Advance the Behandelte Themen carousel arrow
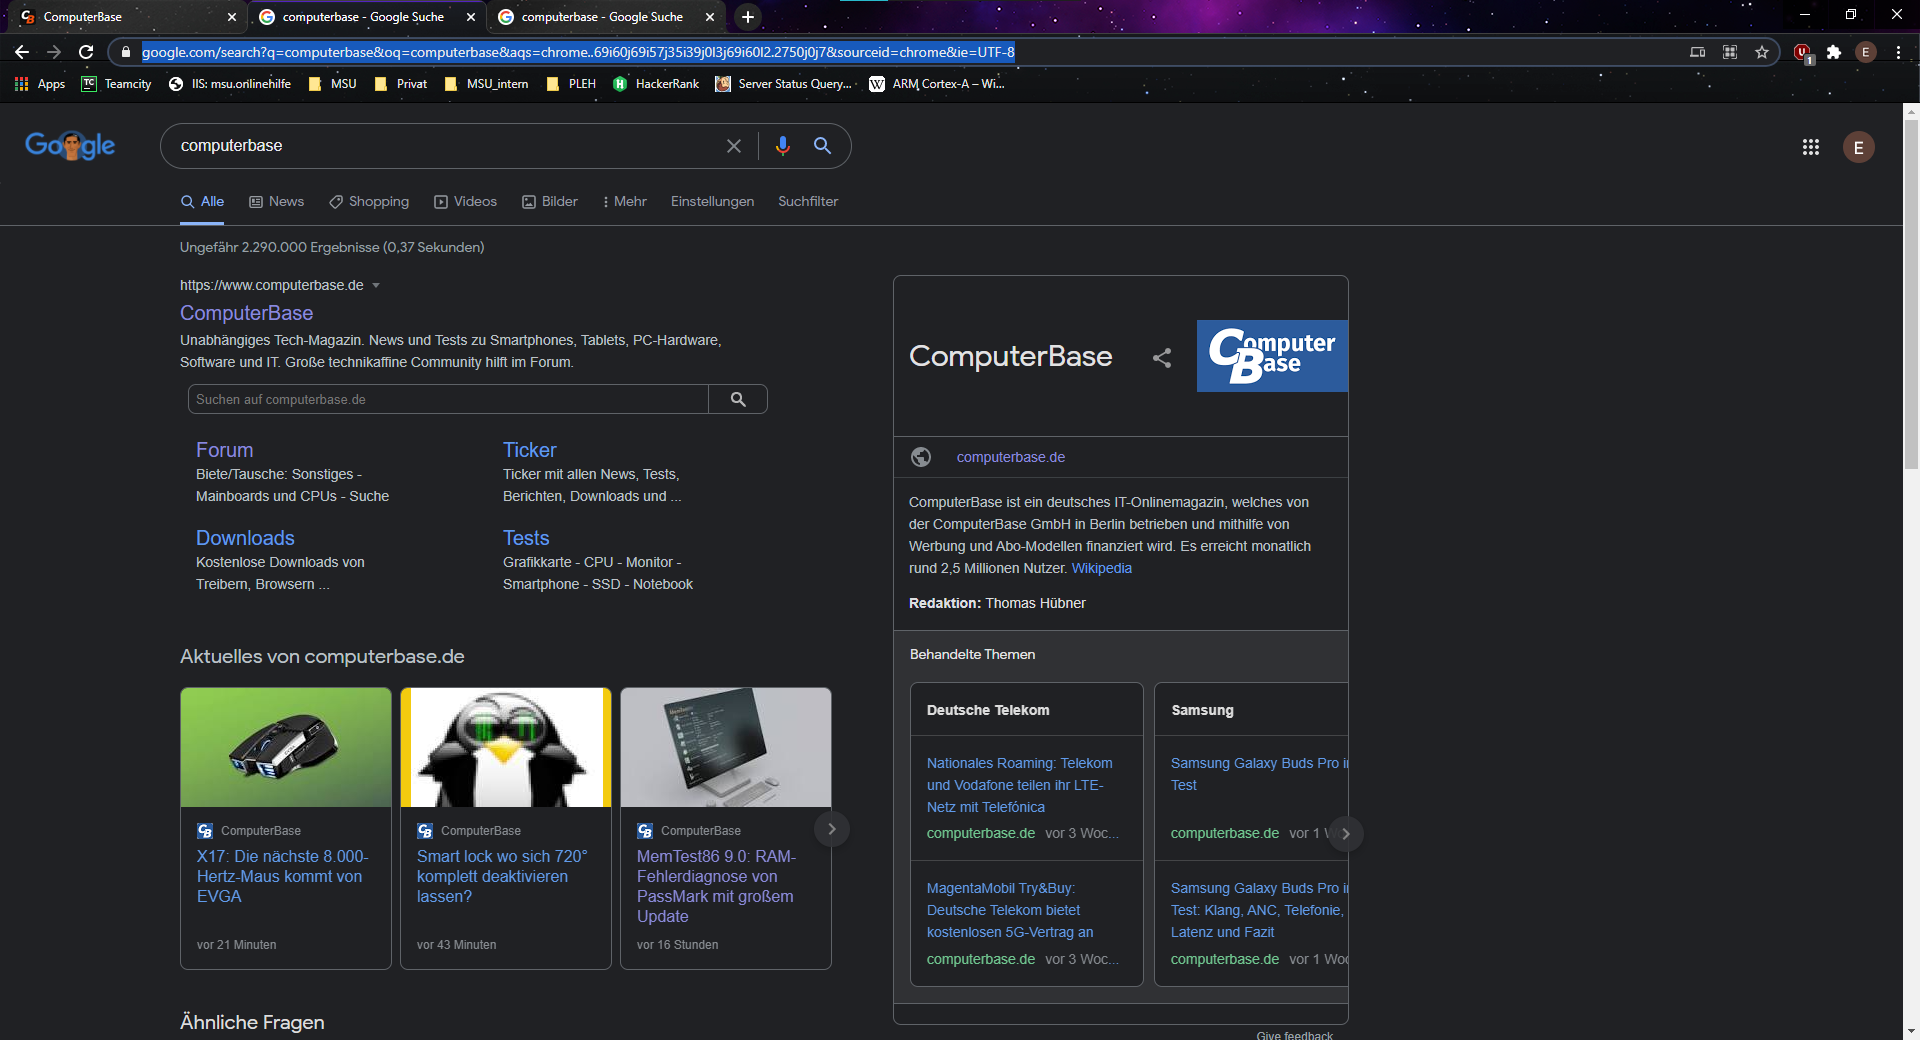Viewport: 1920px width, 1040px height. point(1346,834)
